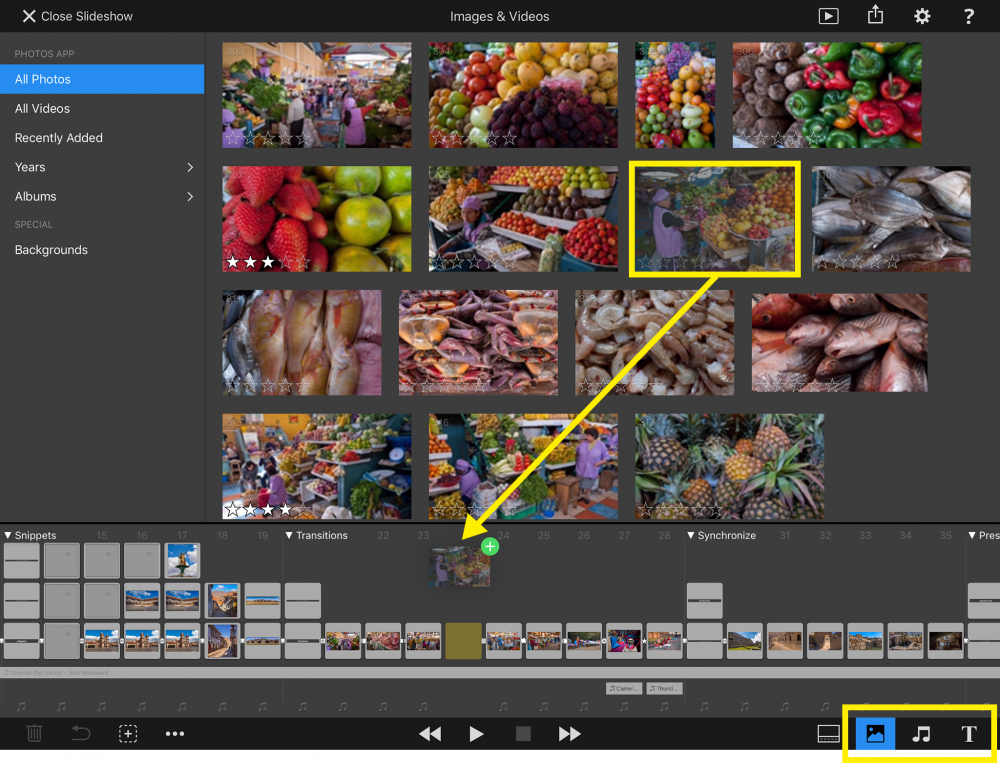The height and width of the screenshot is (763, 1000).
Task: Select the market aisle photo 316
Action: click(523, 466)
